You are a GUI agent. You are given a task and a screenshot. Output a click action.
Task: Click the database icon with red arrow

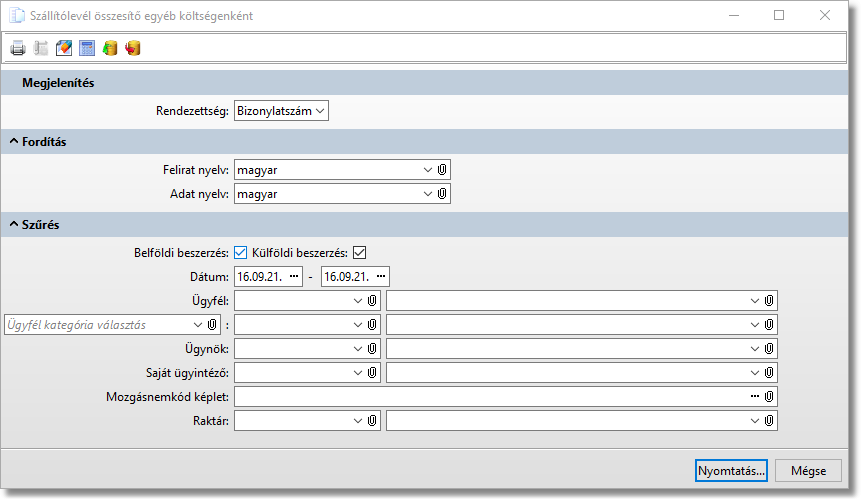[133, 48]
